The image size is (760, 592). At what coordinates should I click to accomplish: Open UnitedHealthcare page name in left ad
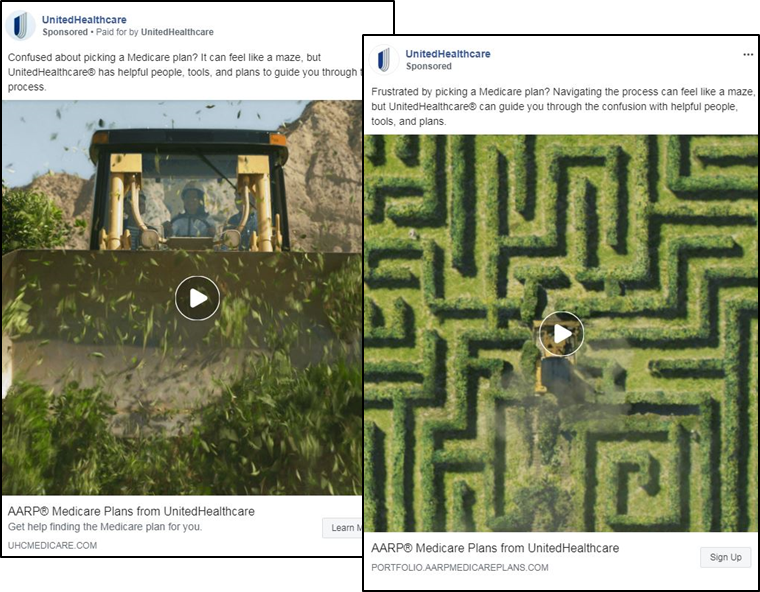tap(84, 20)
